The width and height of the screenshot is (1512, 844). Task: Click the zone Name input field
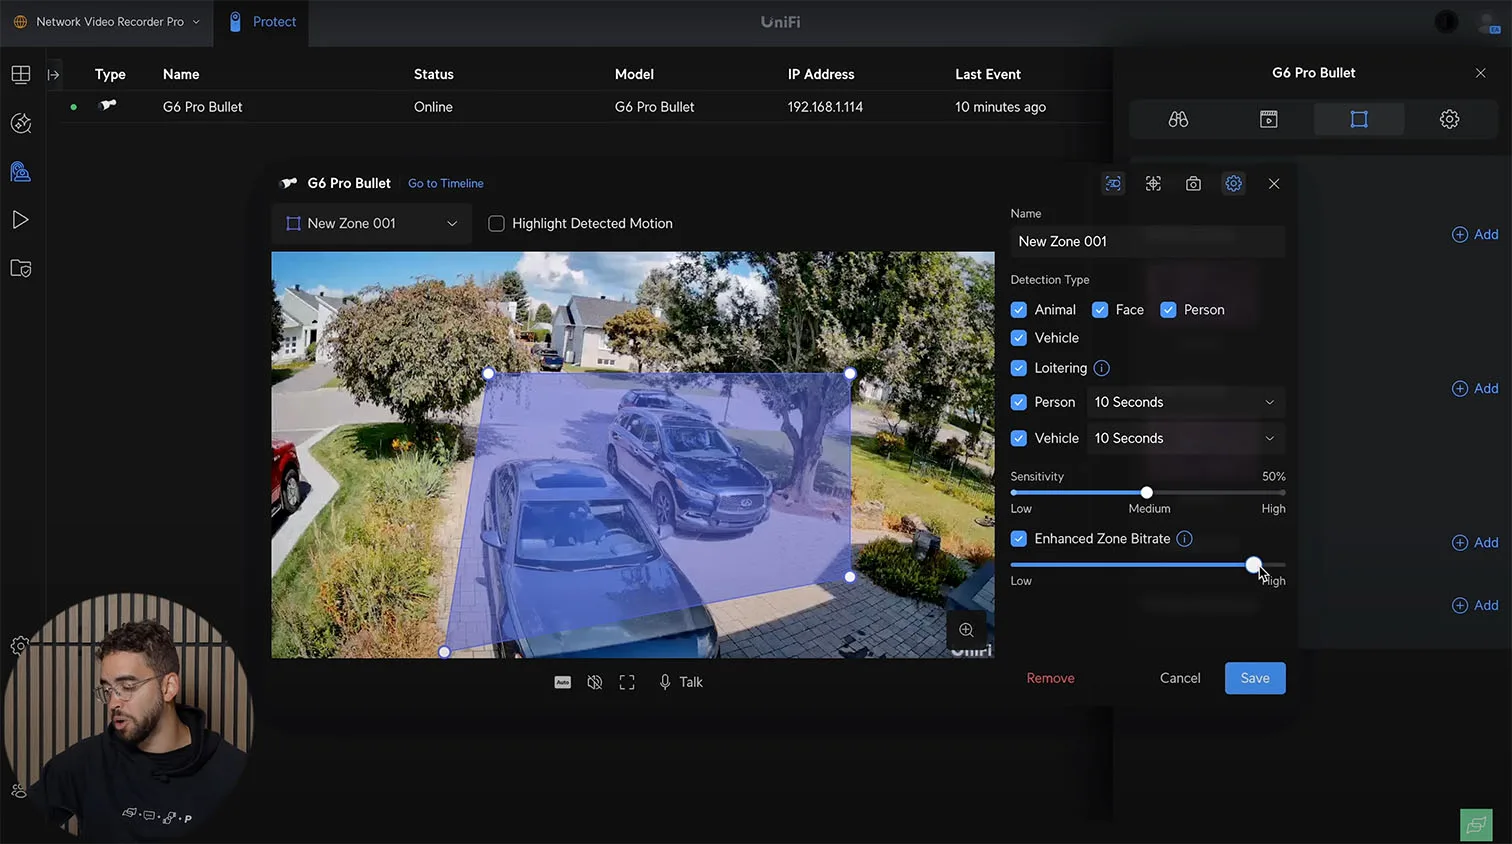[1147, 242]
